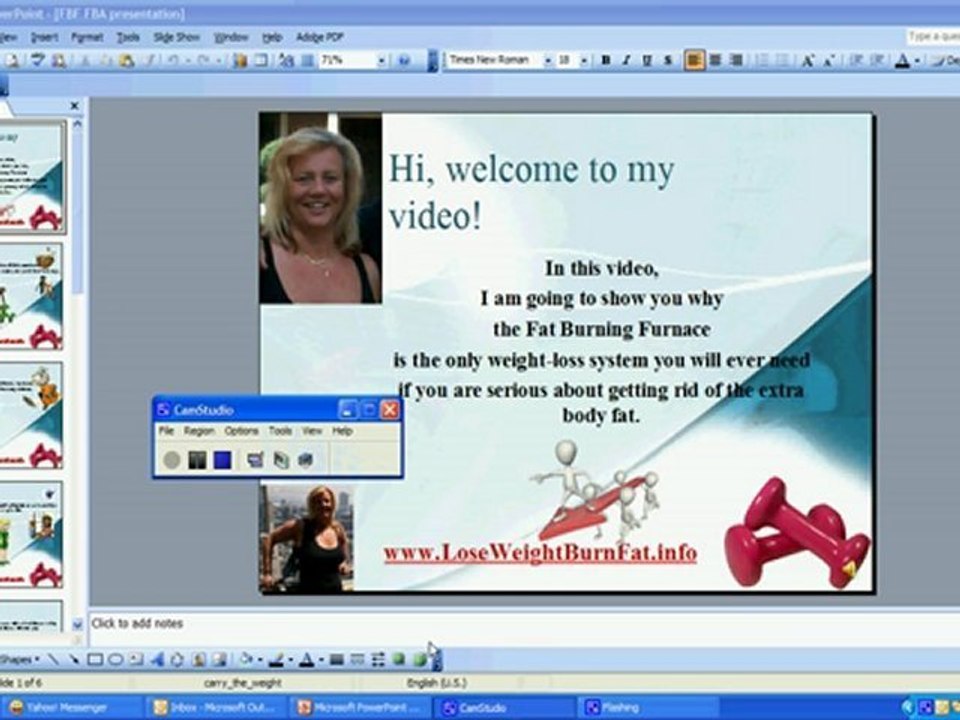The width and height of the screenshot is (960, 720).
Task: Toggle text shadow formatting
Action: 668,60
